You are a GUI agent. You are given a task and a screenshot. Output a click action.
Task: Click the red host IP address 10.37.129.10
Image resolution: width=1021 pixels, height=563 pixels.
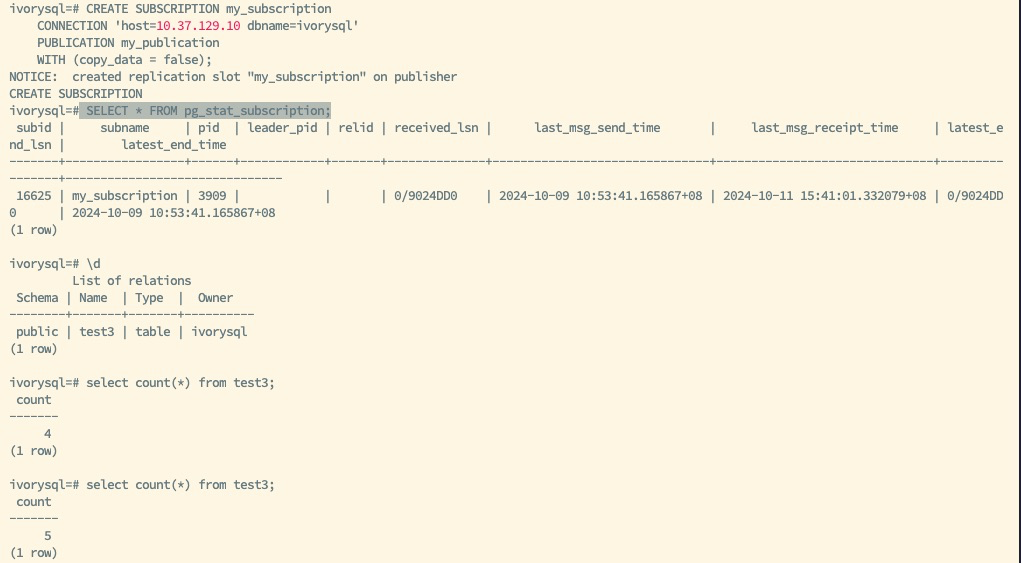(198, 25)
